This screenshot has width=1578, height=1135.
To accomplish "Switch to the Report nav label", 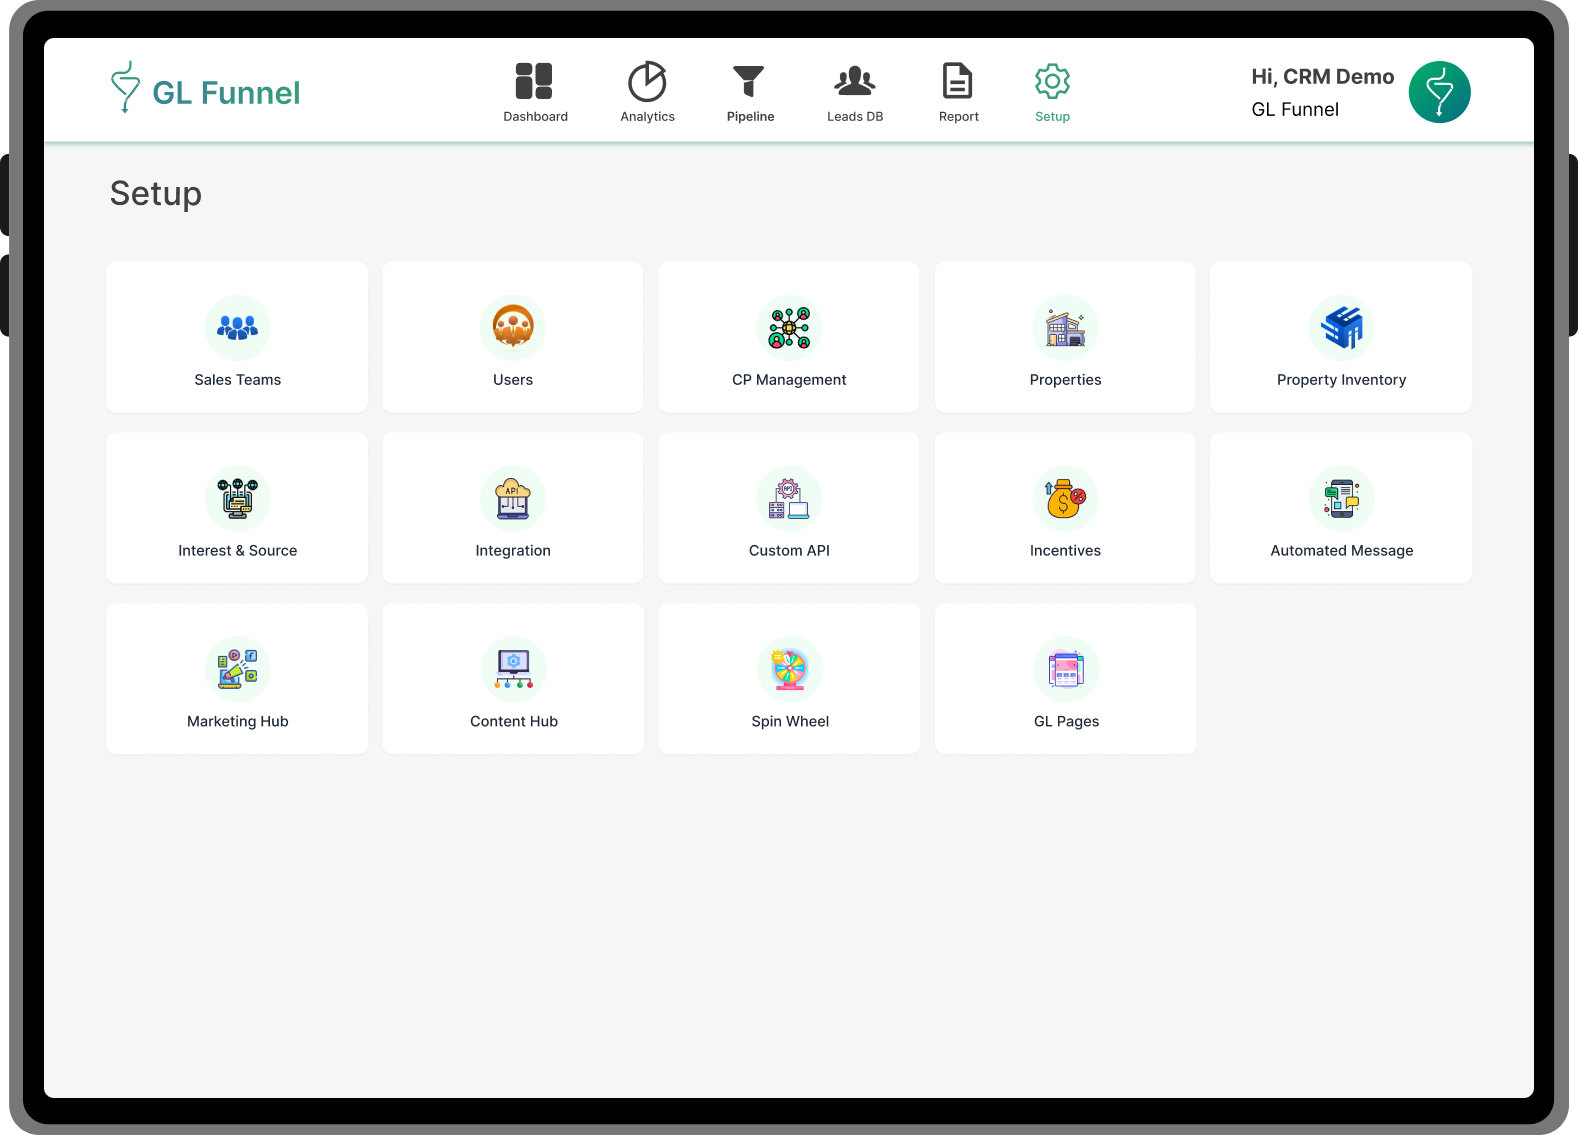I will pos(958,117).
